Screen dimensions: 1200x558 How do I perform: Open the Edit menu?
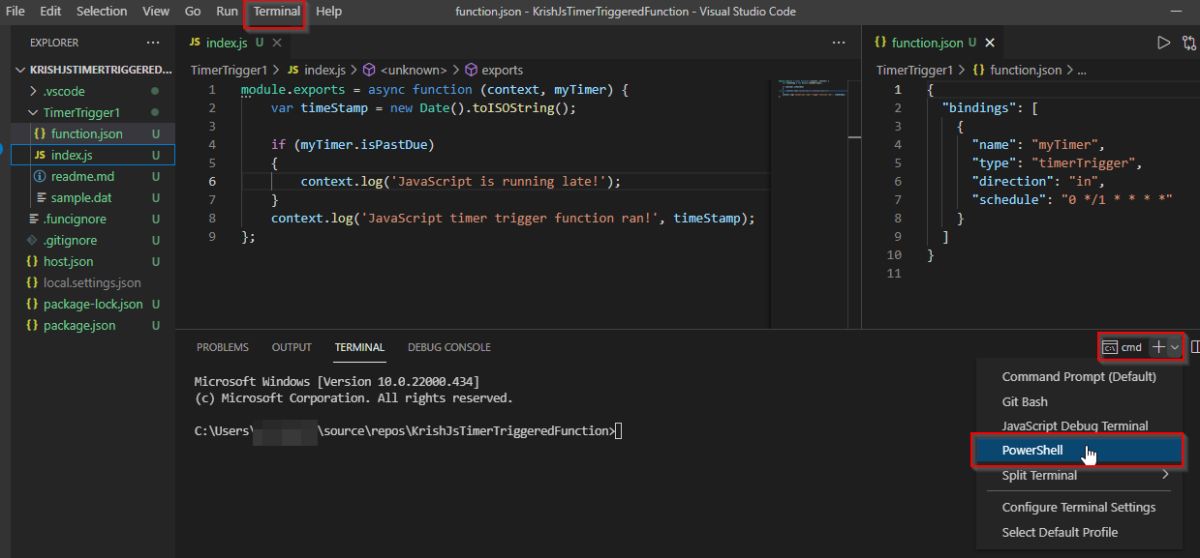pos(50,11)
